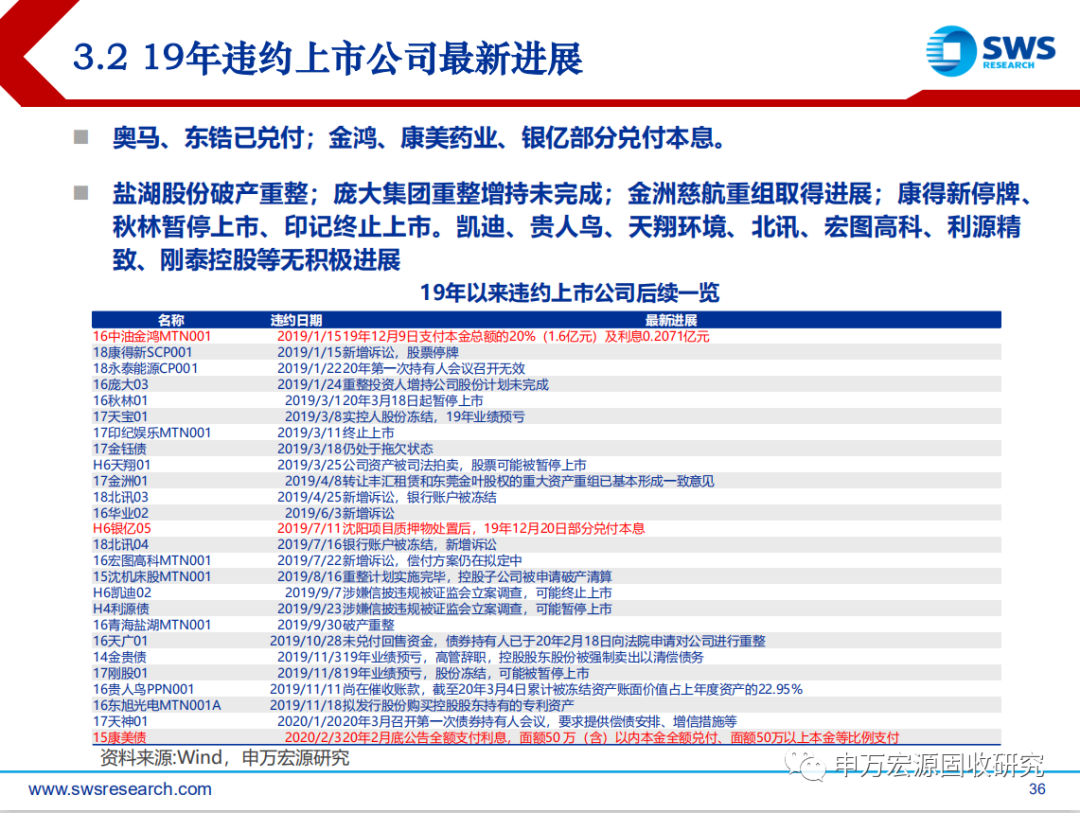The width and height of the screenshot is (1080, 813).
Task: Click the progress text '2019/6/3新增诉讼'
Action: (x=340, y=513)
